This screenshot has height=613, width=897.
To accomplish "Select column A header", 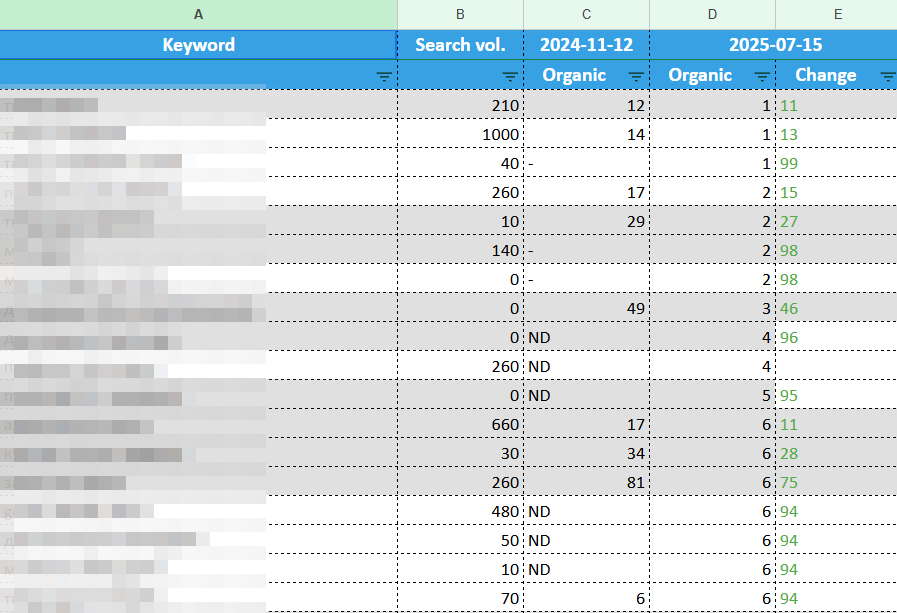I will pos(198,14).
